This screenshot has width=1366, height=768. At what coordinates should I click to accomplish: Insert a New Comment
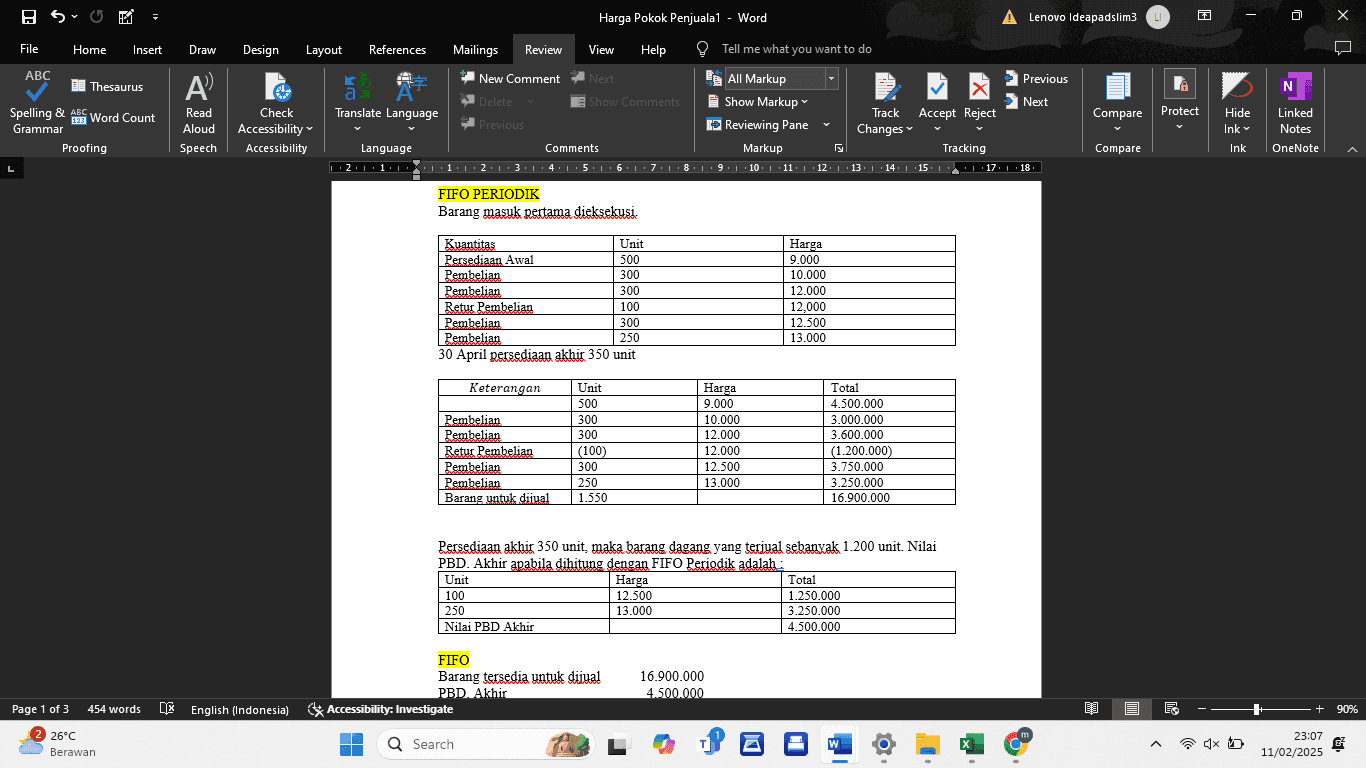(510, 78)
